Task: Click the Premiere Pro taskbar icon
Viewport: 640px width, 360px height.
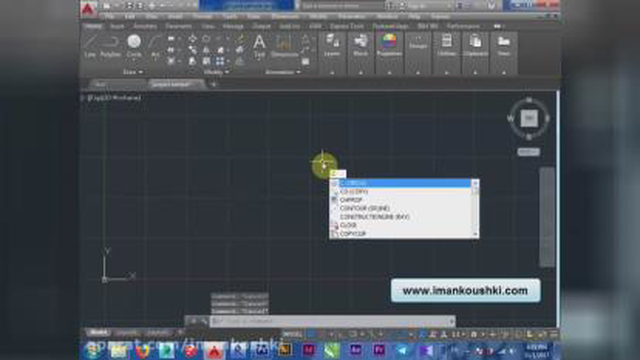Action: click(379, 350)
